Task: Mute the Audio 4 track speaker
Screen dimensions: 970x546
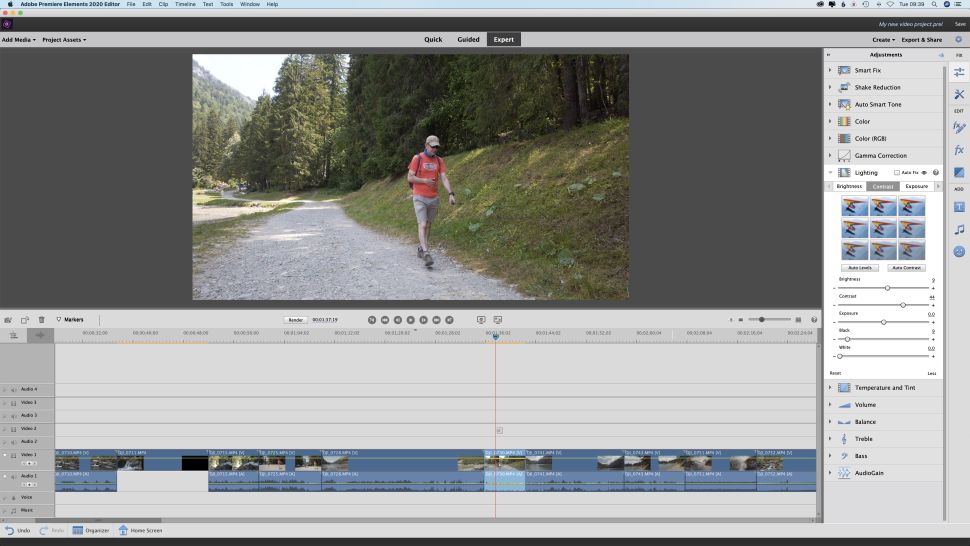Action: (x=13, y=390)
